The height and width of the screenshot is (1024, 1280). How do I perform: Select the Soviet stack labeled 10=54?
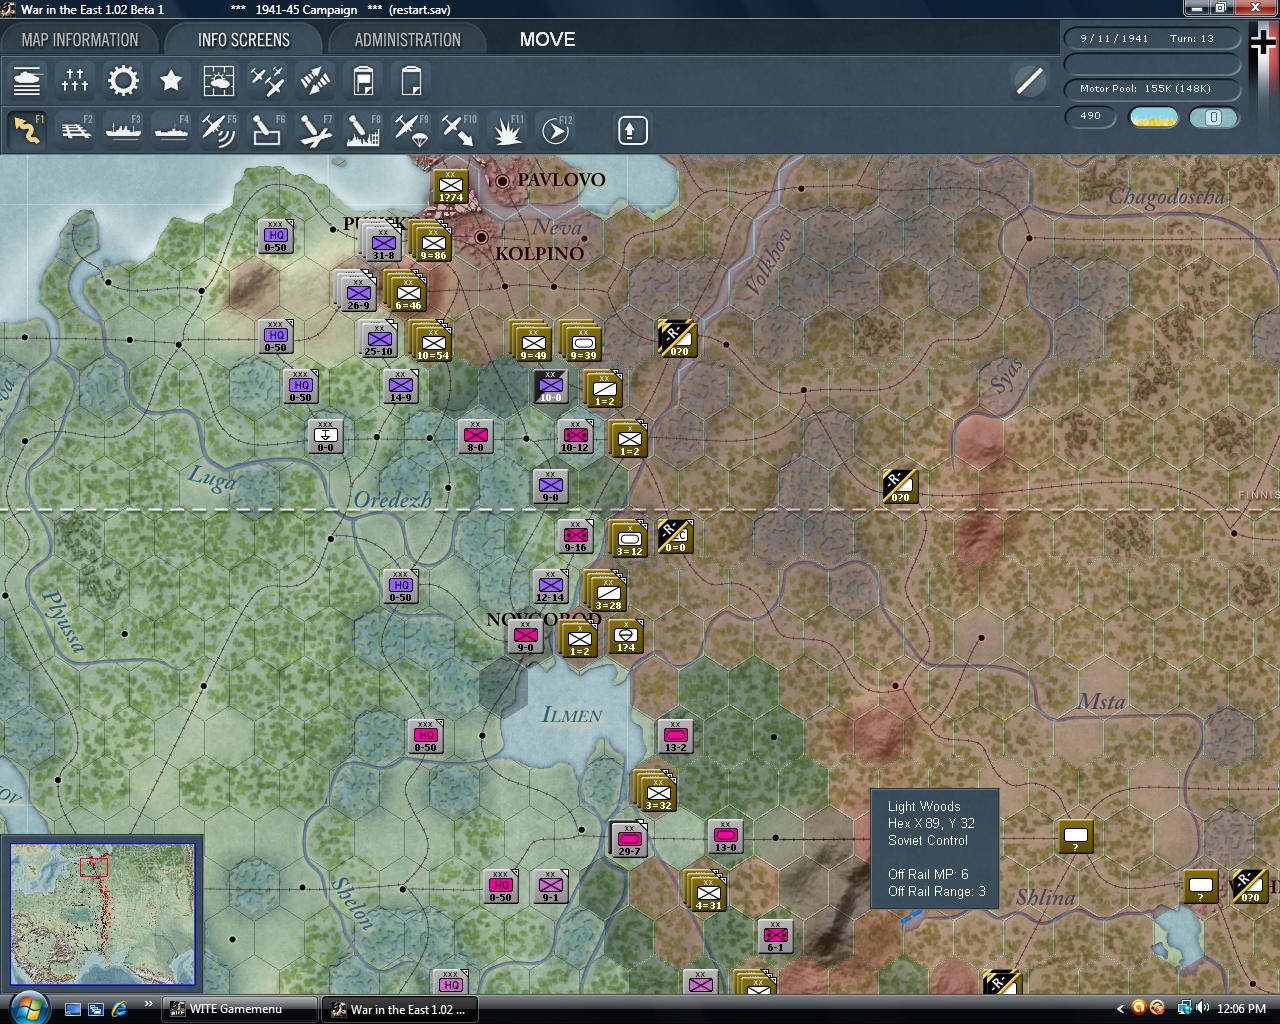click(x=433, y=343)
